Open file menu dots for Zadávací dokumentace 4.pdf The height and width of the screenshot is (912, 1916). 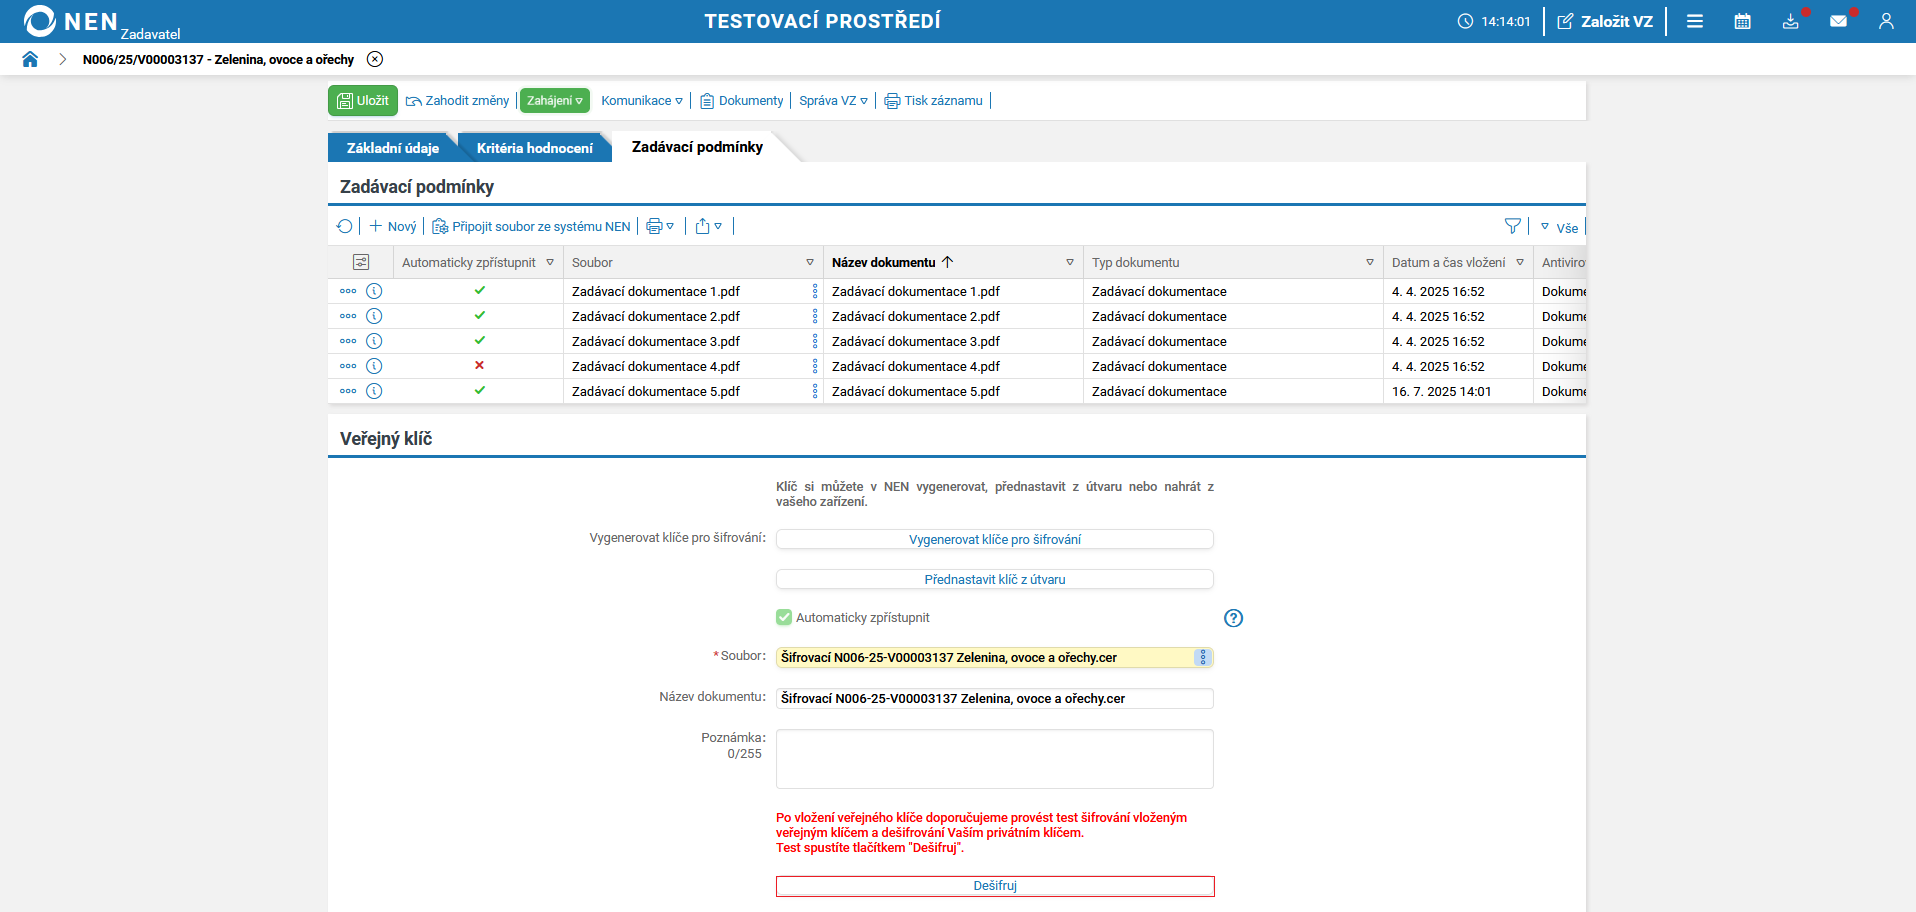click(815, 366)
